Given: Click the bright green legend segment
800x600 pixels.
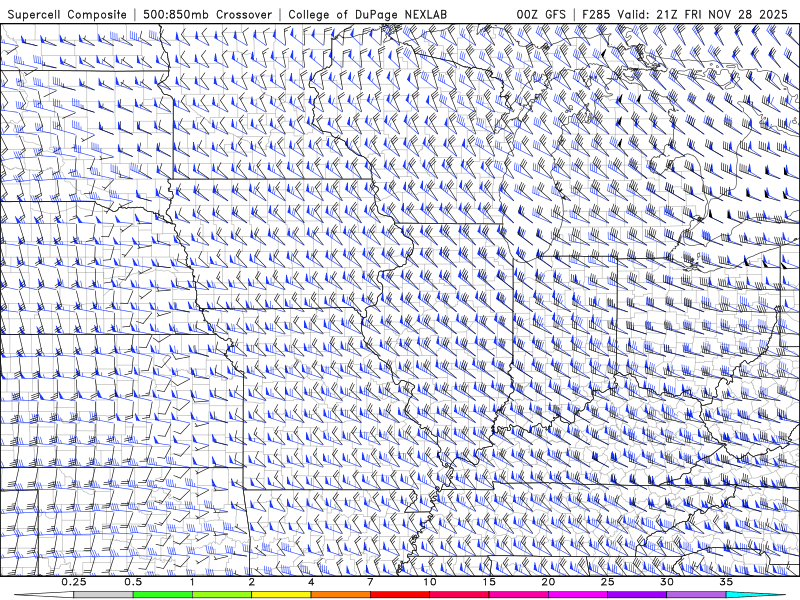Looking at the screenshot, I should 163,595.
